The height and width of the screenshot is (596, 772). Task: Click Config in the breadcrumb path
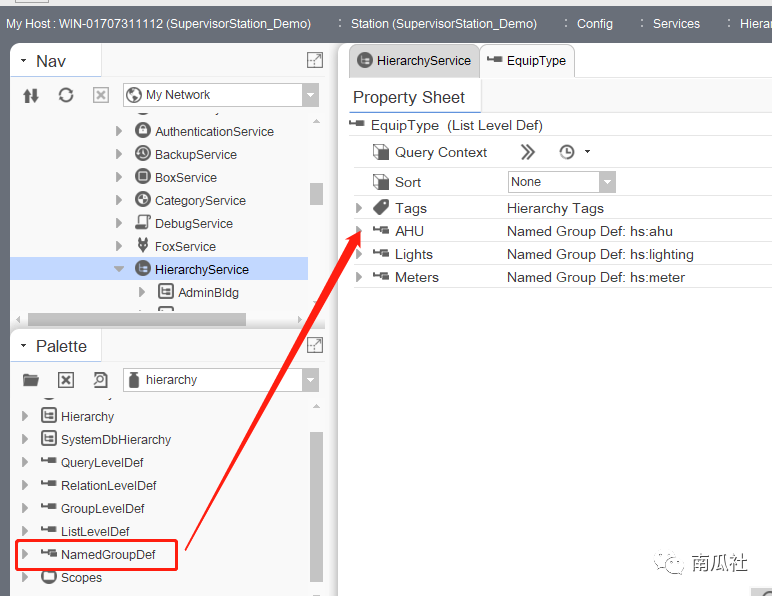click(x=595, y=23)
